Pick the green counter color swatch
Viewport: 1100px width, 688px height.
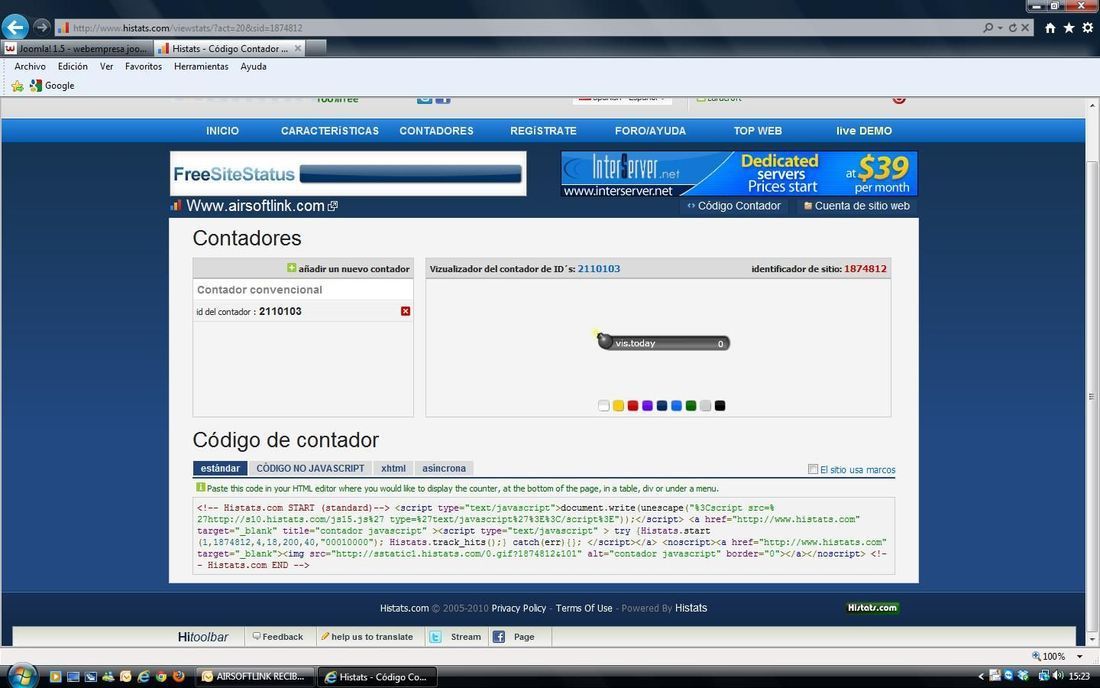pos(691,405)
